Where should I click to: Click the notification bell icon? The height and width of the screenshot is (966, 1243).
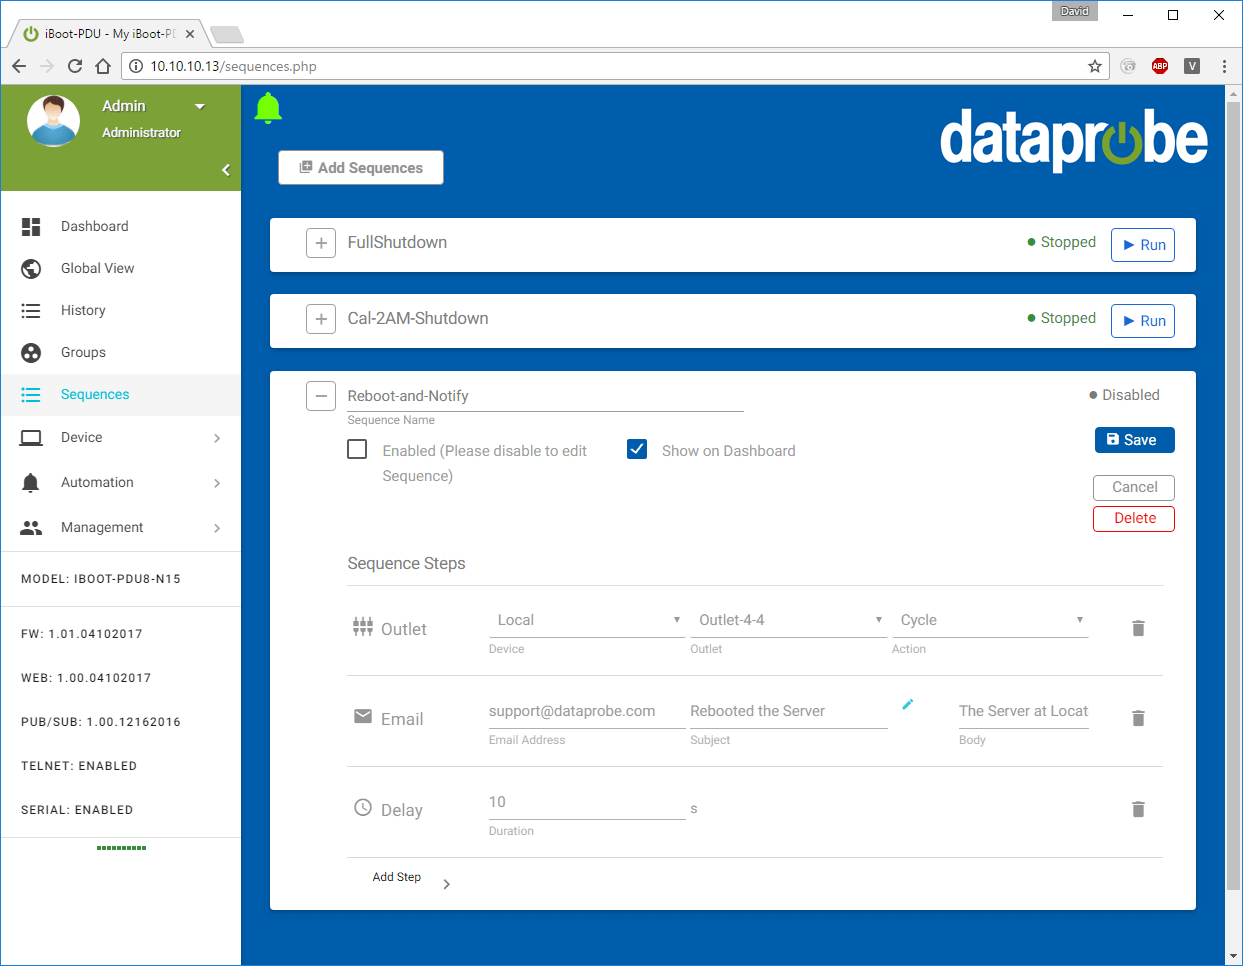point(268,108)
